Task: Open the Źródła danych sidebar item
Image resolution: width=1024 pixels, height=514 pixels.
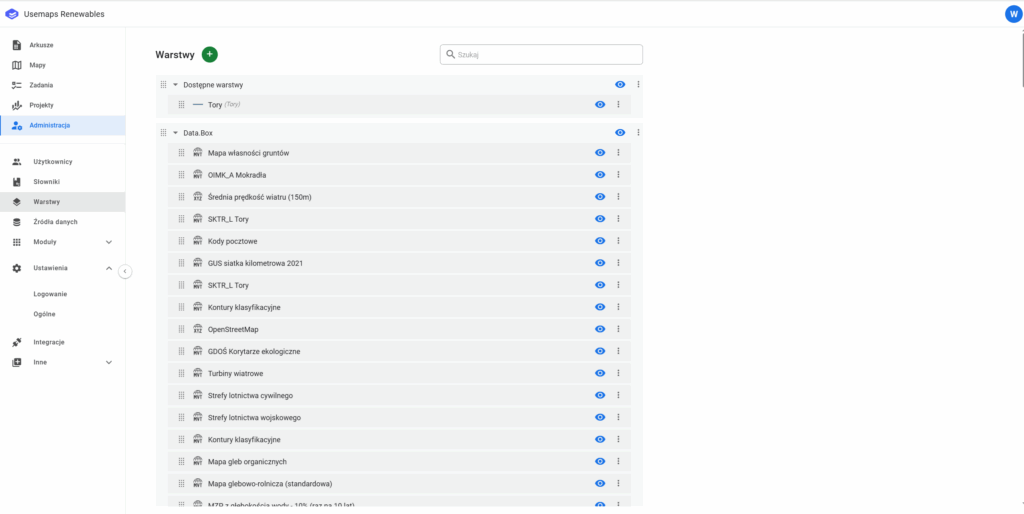Action: click(x=55, y=222)
